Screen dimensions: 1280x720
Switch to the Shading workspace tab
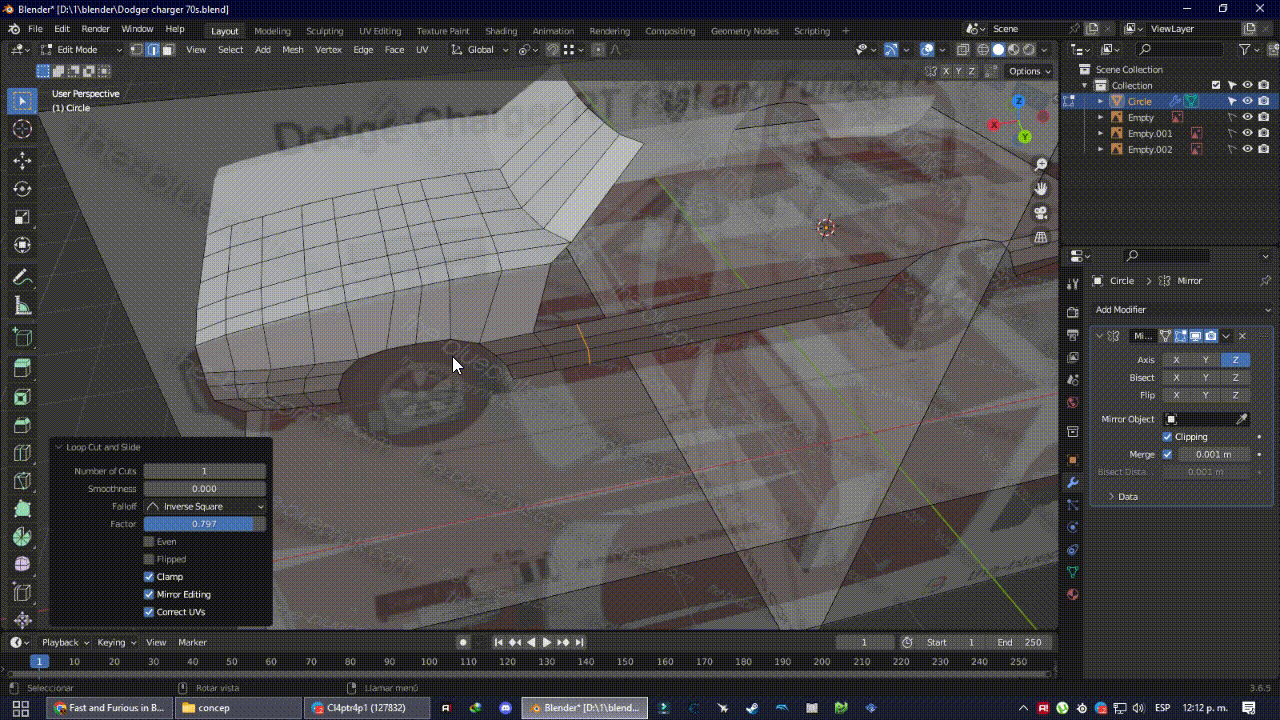point(501,30)
